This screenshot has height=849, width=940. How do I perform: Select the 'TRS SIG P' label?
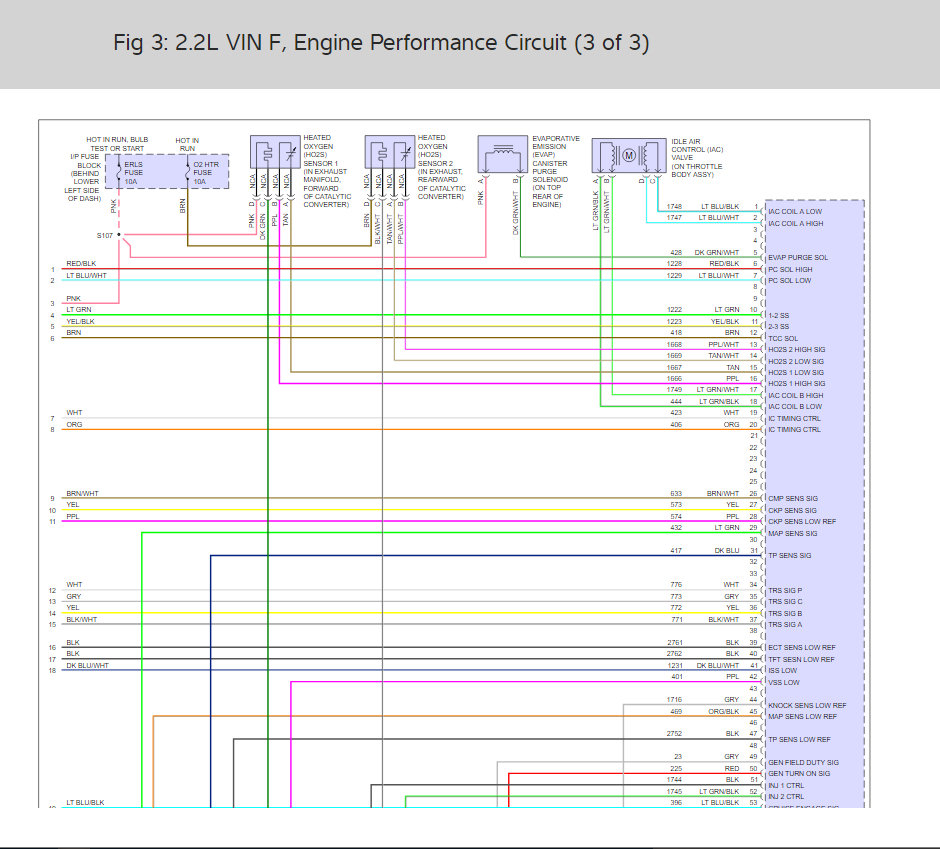coord(785,591)
